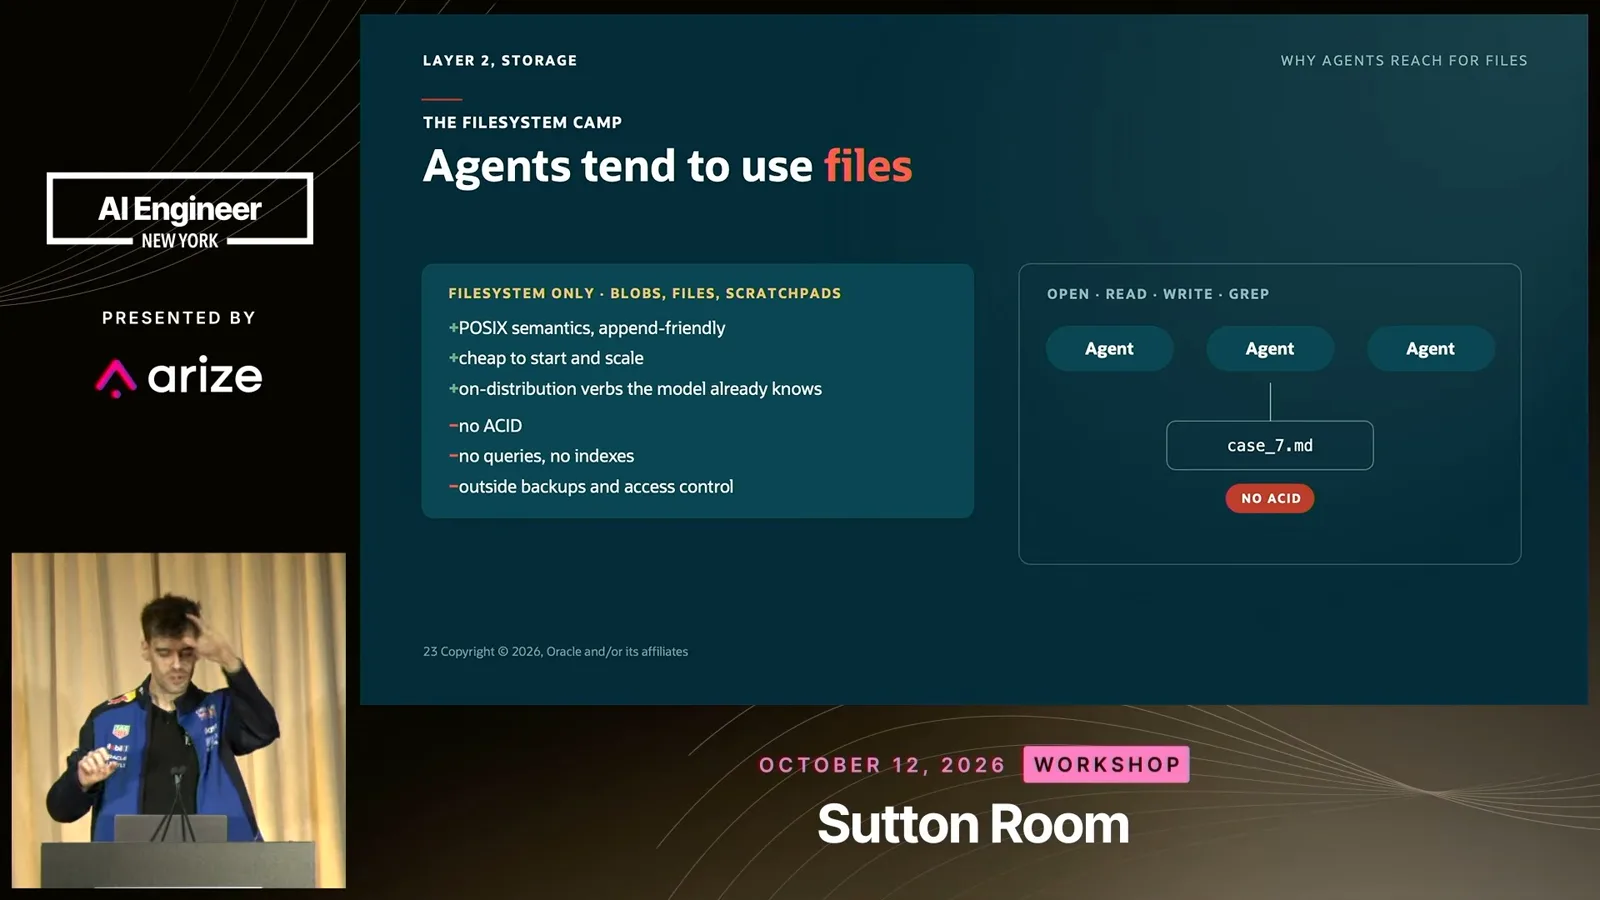Screen dimensions: 1600x900
Task: Click 'THE FILESYSTEM CAMP' subtitle
Action: coord(522,123)
